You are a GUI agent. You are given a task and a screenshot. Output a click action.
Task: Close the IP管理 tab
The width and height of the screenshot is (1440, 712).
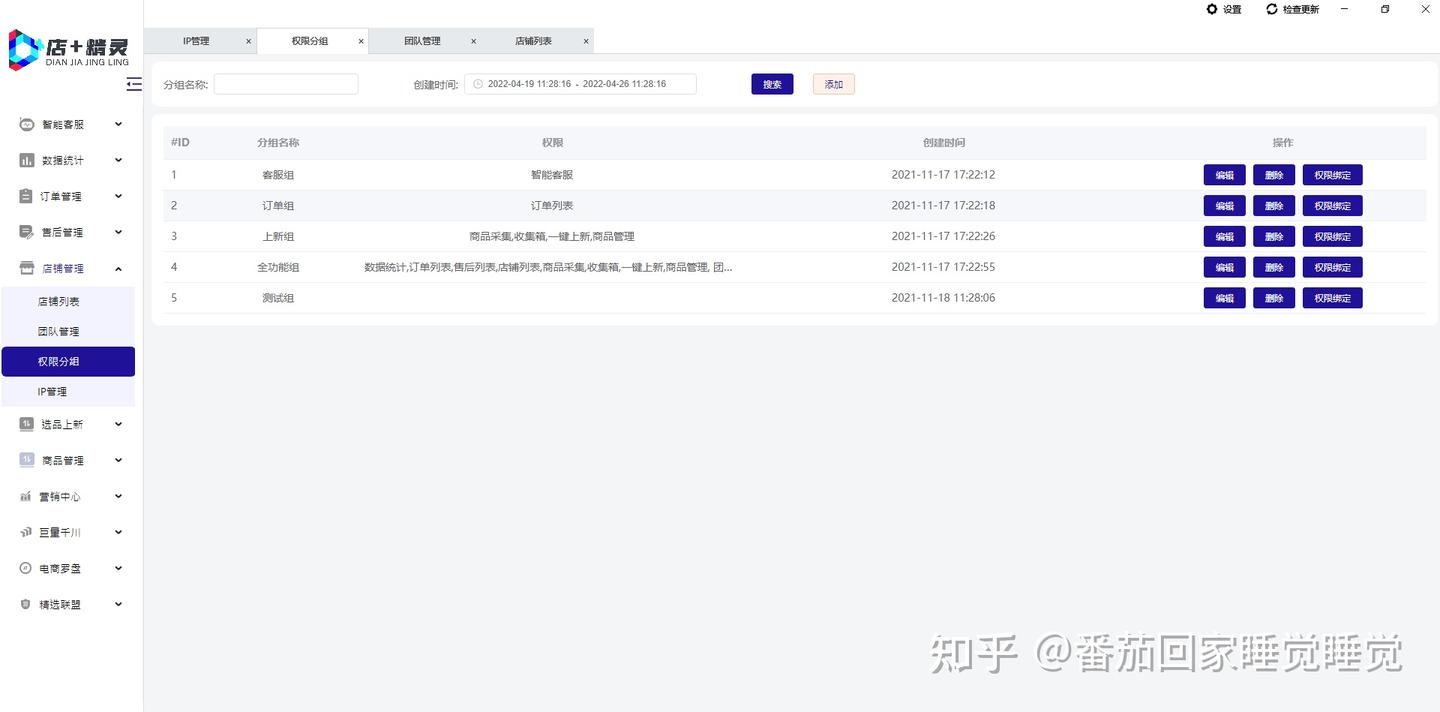click(249, 42)
